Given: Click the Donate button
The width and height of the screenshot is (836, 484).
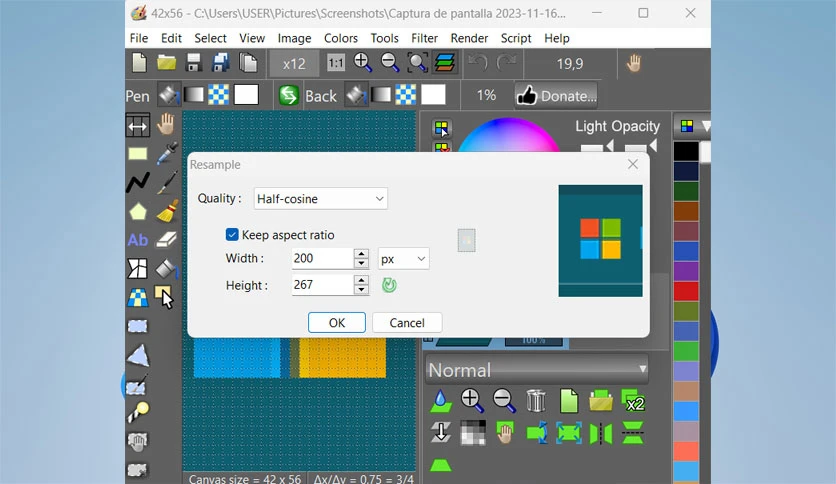Looking at the screenshot, I should coord(556,95).
